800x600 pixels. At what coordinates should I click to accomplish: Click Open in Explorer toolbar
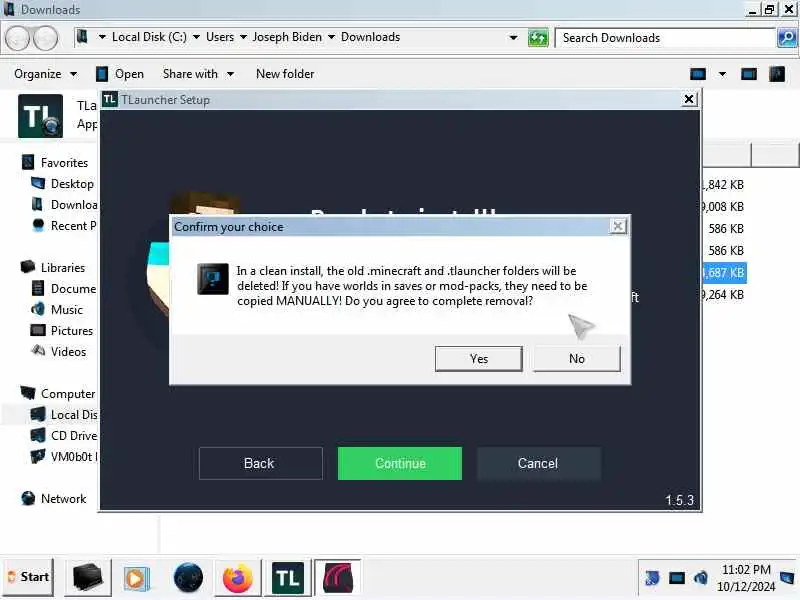click(120, 74)
